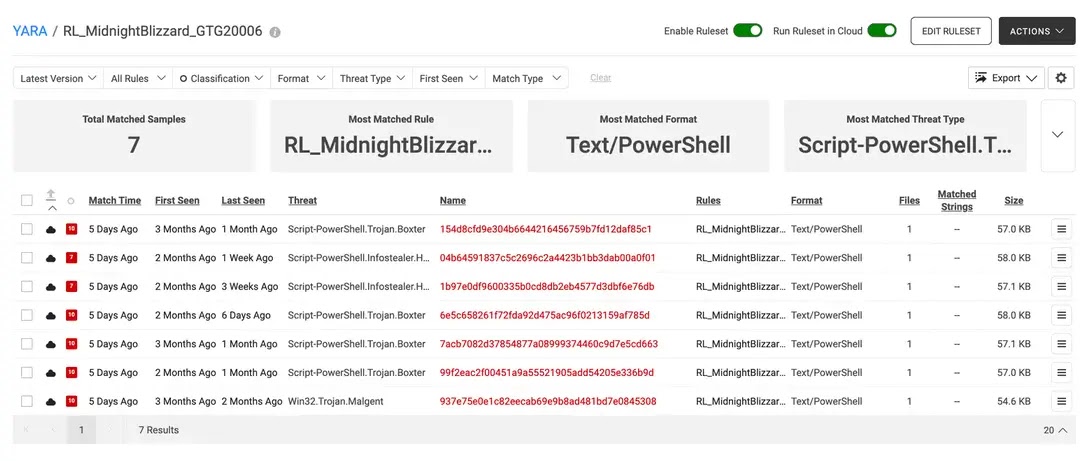Open row menu for 04b64591837c5c26 sample

point(1061,258)
